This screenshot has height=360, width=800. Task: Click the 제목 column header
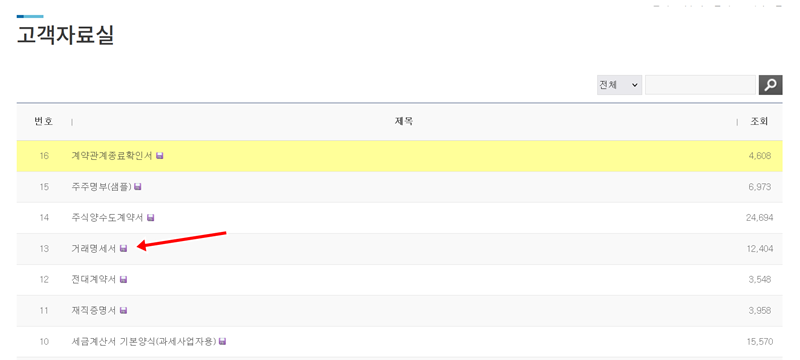(404, 122)
